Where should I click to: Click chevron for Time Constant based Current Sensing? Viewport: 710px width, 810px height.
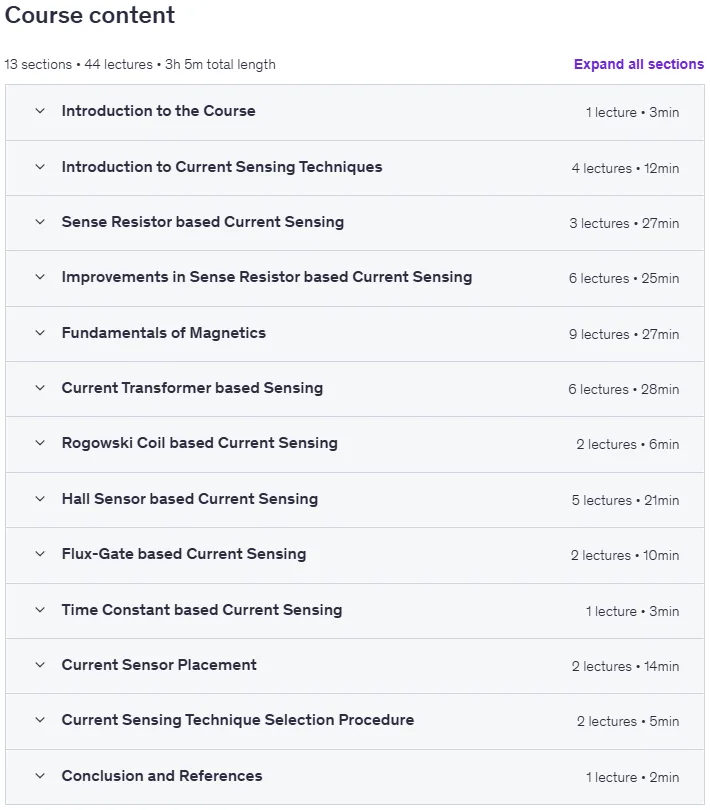[40, 610]
